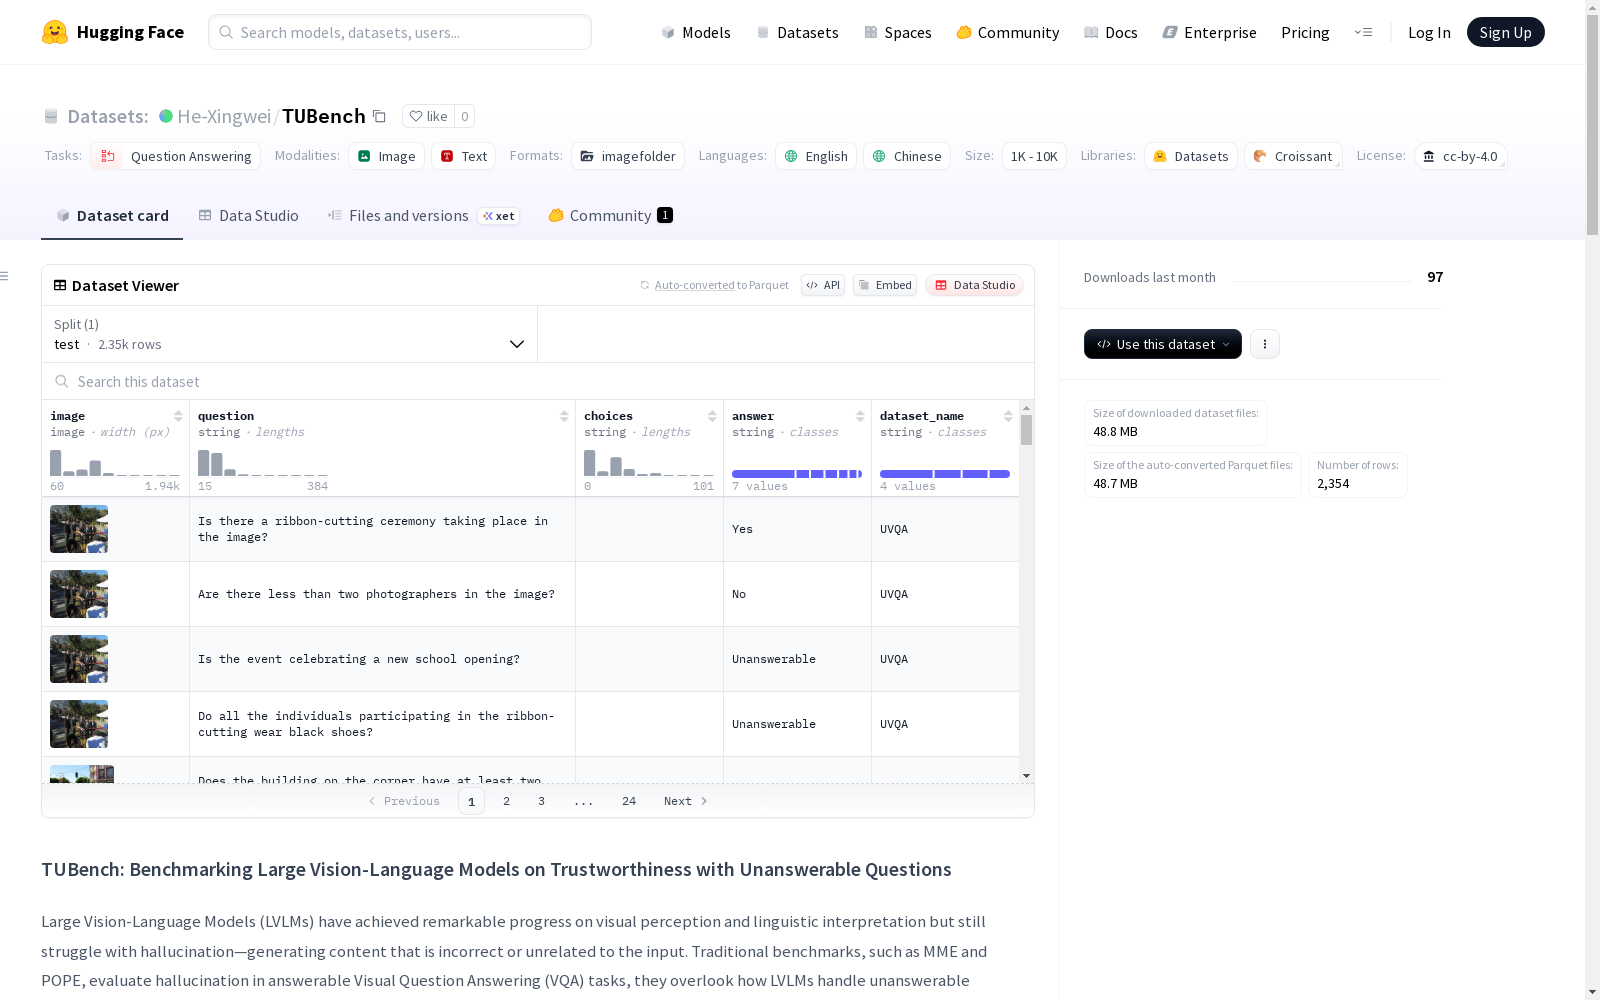1600x1000 pixels.
Task: Open the Use this dataset dropdown
Action: (x=1163, y=344)
